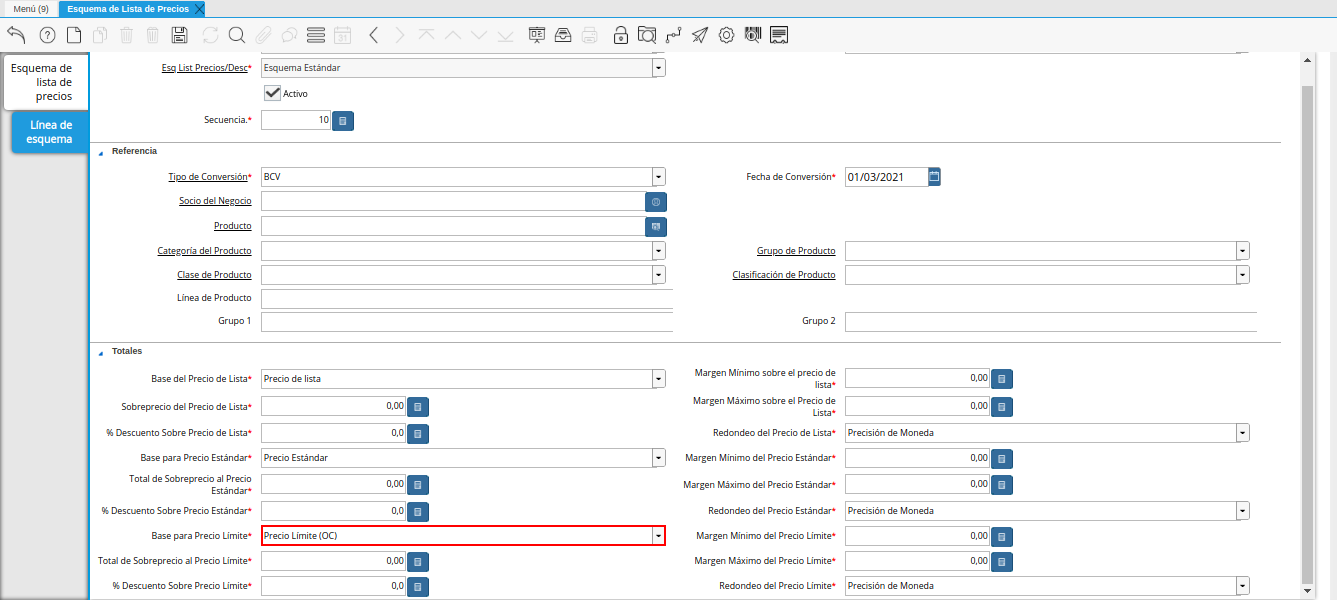
Task: Click the undo back arrow icon
Action: click(16, 35)
